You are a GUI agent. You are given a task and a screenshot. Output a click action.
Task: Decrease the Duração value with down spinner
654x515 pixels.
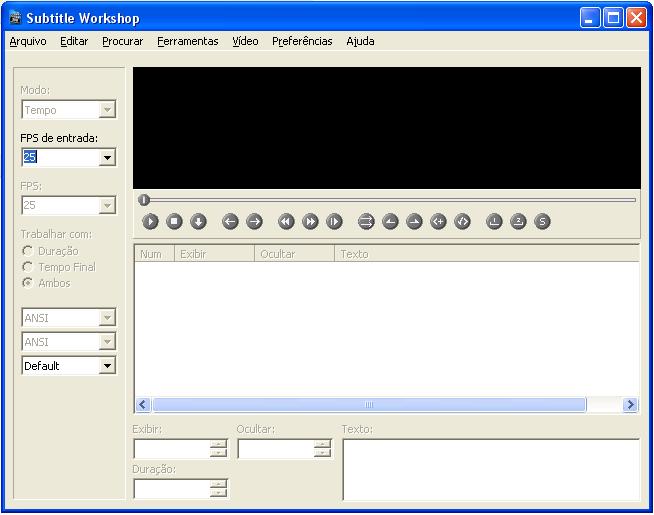(x=218, y=493)
